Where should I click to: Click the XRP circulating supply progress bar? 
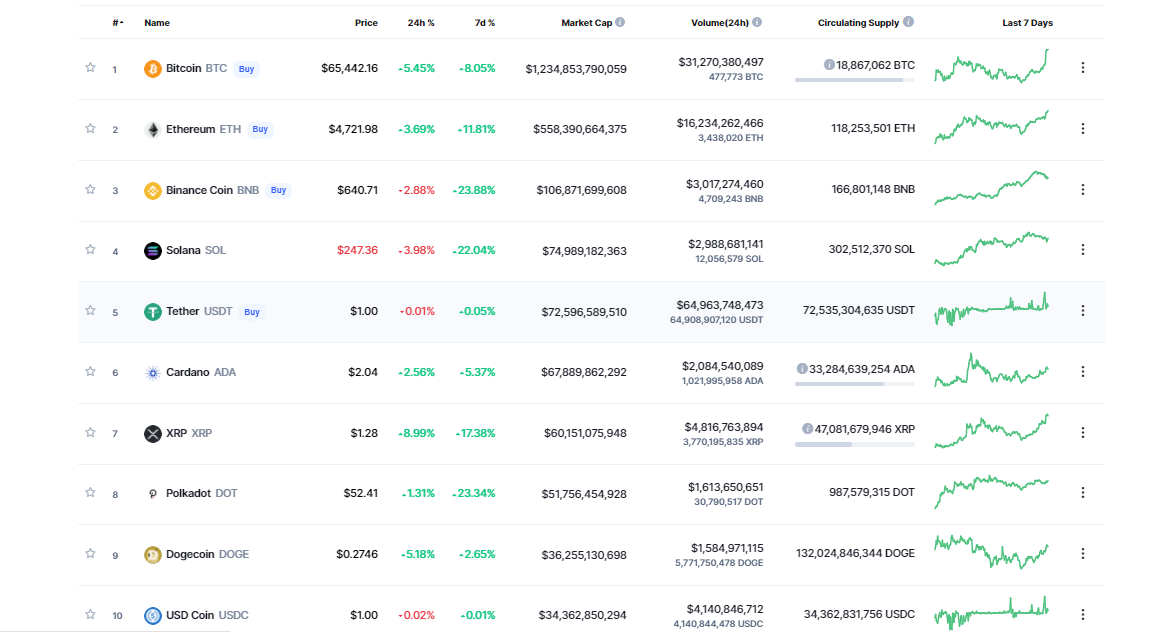855,444
